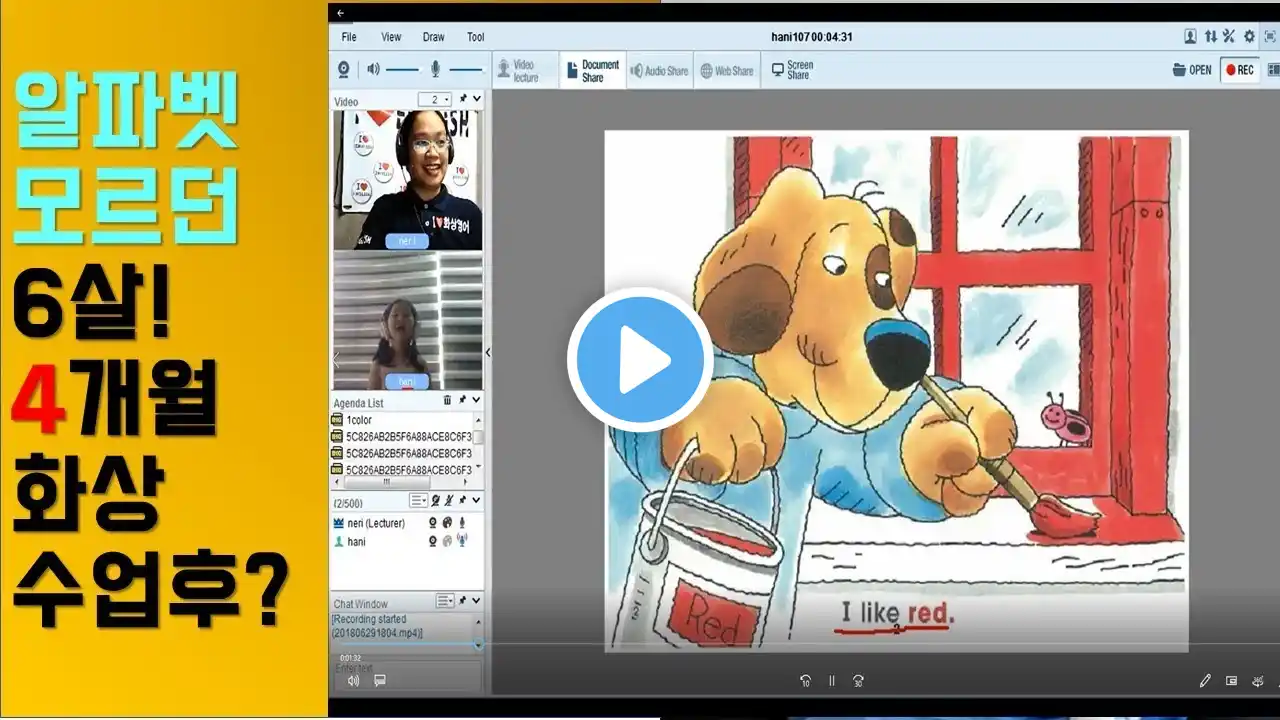
Task: Switch to Audio Share tab
Action: tap(660, 70)
